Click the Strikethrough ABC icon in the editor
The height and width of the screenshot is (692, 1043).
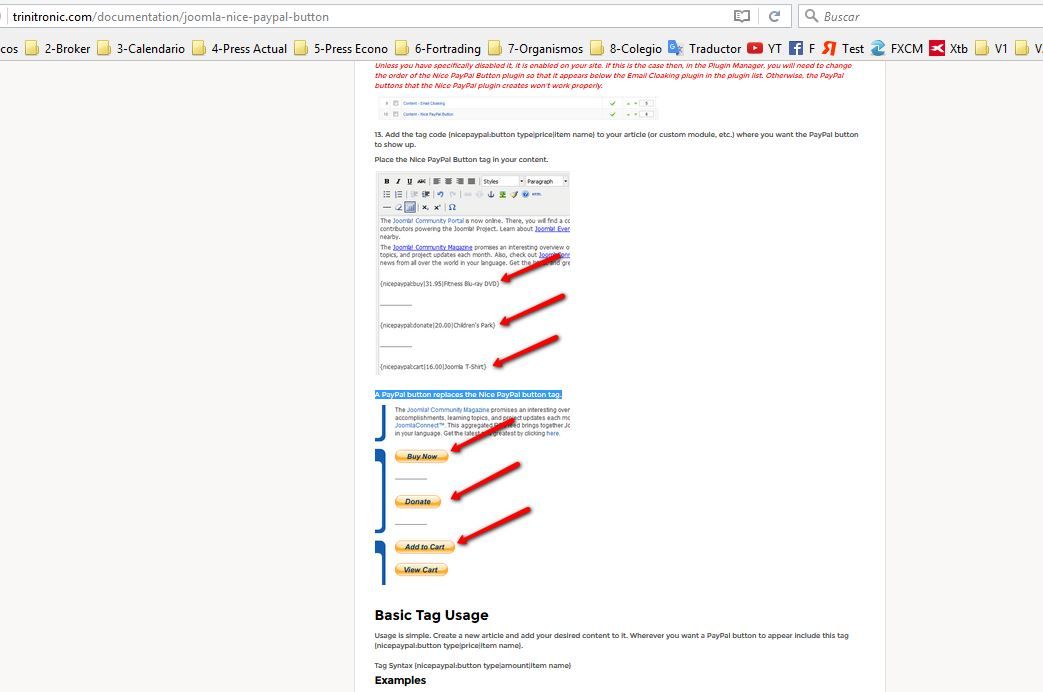point(422,182)
